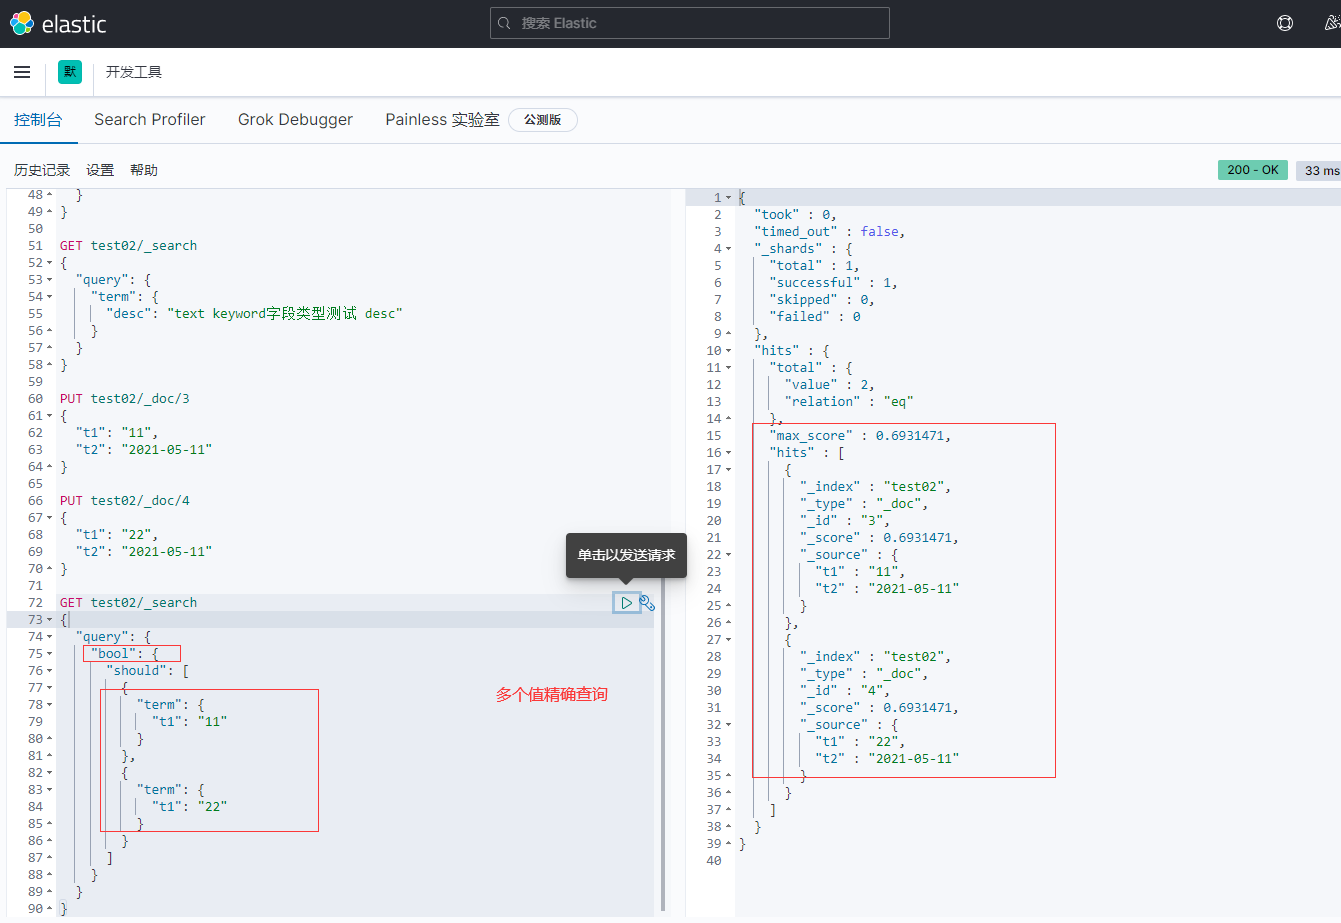Collapse the term block at line 54

[x=49, y=297]
